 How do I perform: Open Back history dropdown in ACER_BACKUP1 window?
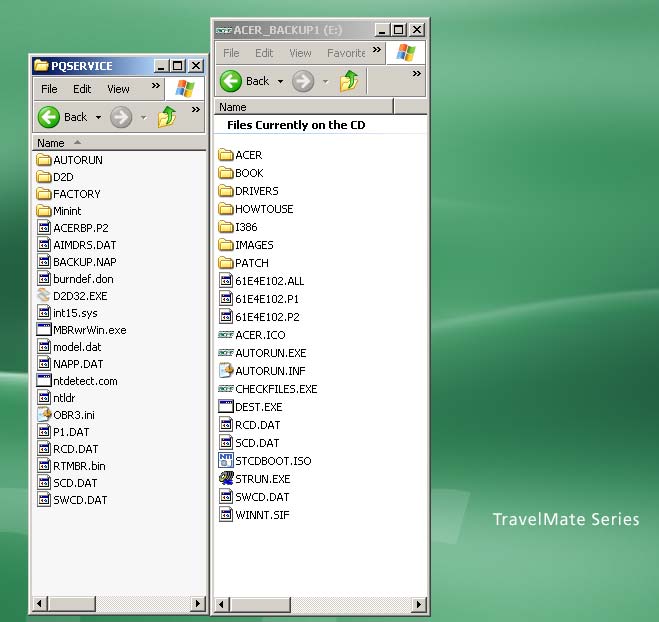[280, 81]
